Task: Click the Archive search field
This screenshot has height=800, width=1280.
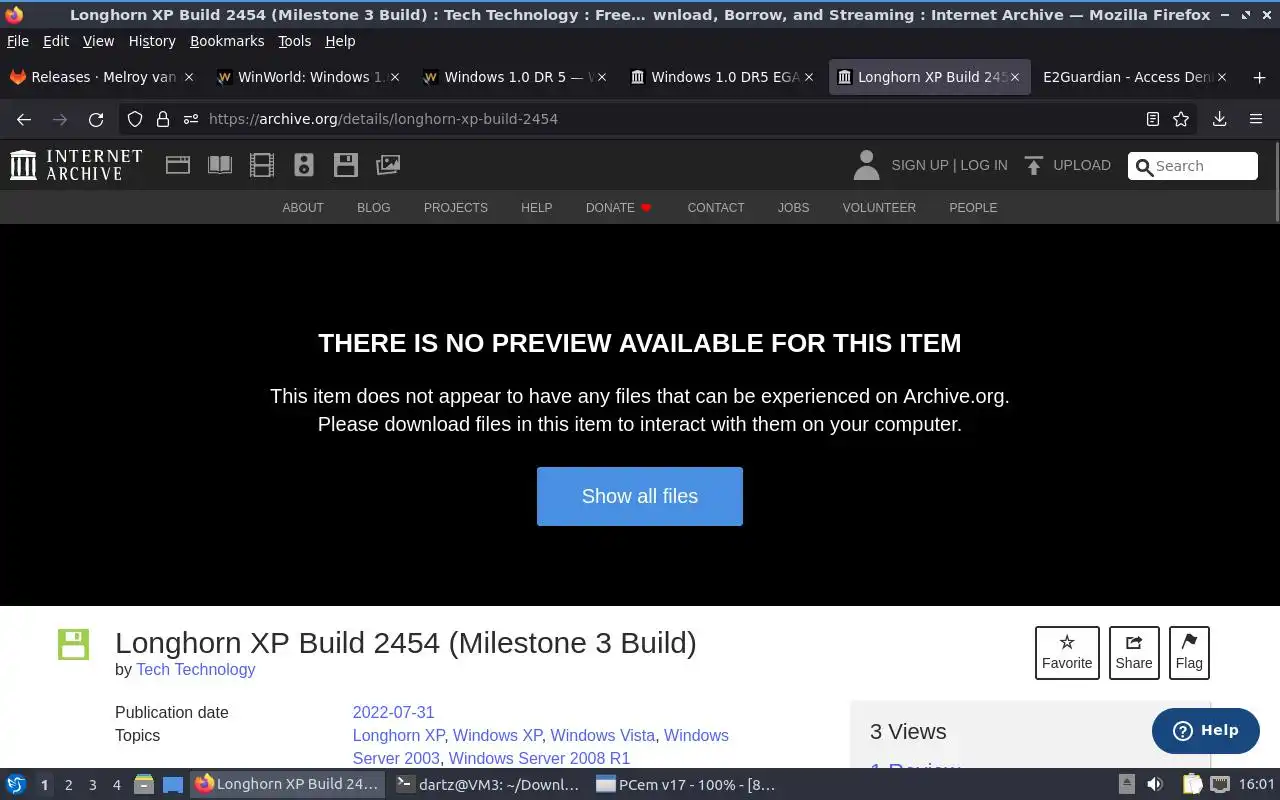Action: tap(1193, 166)
